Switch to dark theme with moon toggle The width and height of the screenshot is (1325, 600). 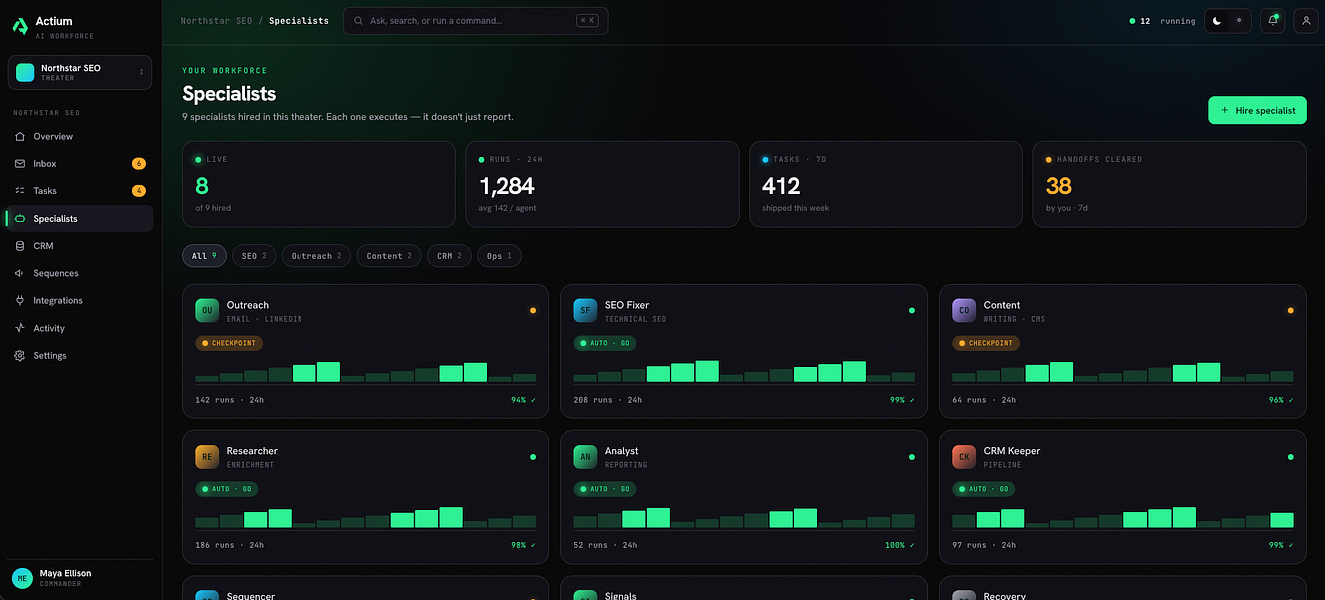click(x=1217, y=20)
